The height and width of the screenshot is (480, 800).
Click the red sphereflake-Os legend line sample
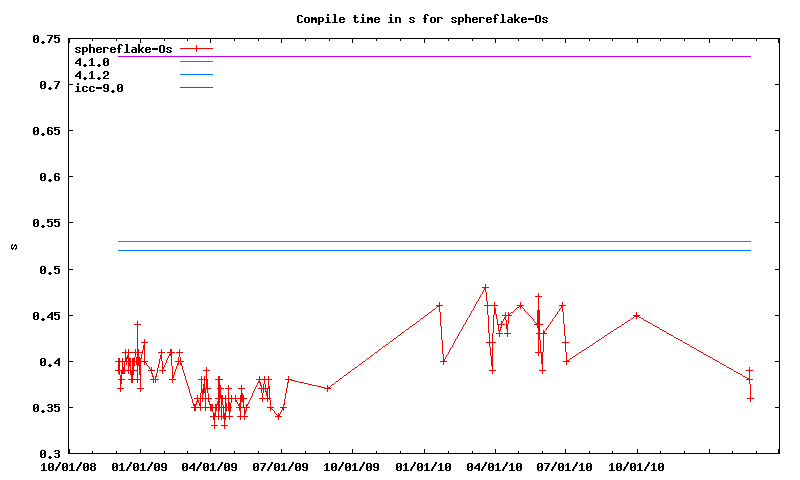[x=197, y=49]
